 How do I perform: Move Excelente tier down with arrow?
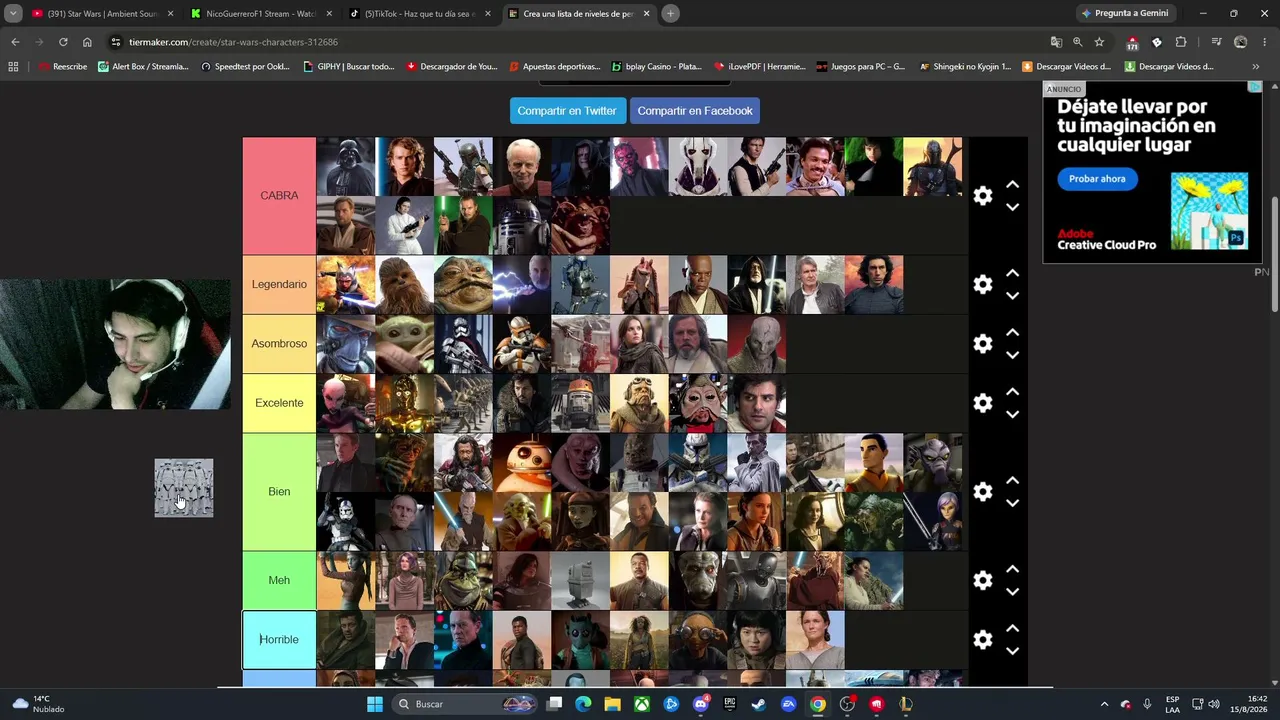coord(1012,414)
